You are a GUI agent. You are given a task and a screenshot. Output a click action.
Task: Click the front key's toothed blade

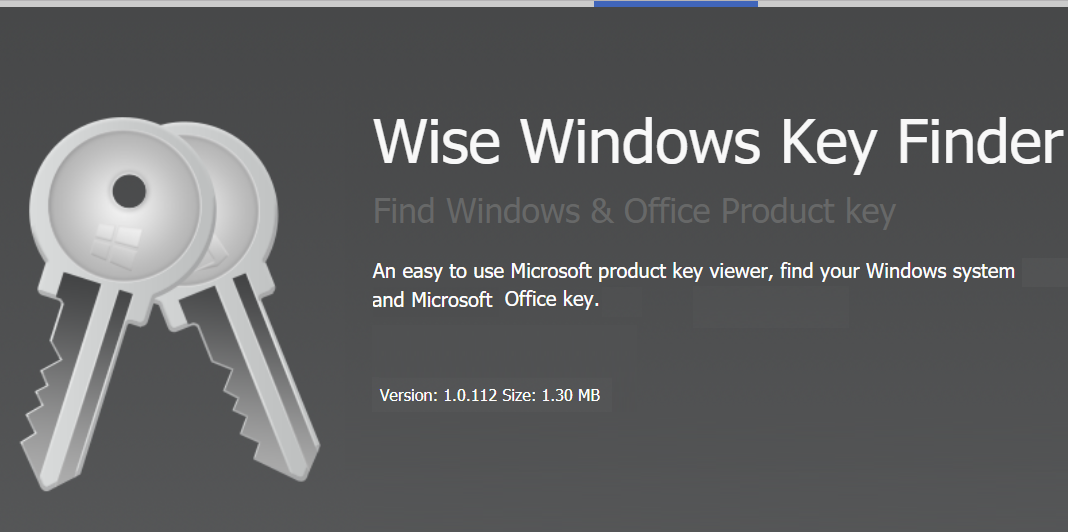75,400
